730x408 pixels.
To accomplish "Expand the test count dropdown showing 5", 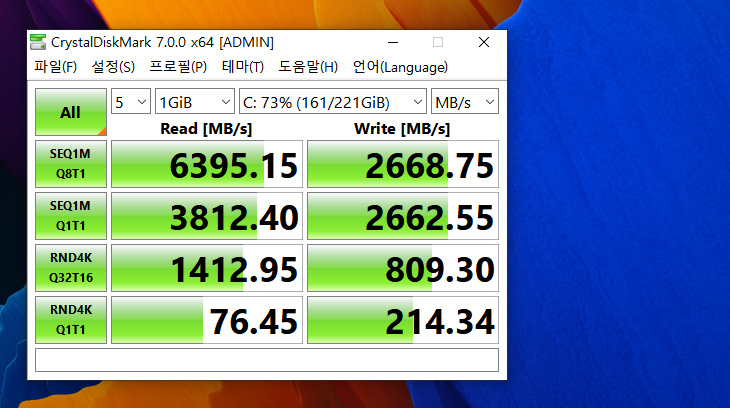I will [131, 101].
